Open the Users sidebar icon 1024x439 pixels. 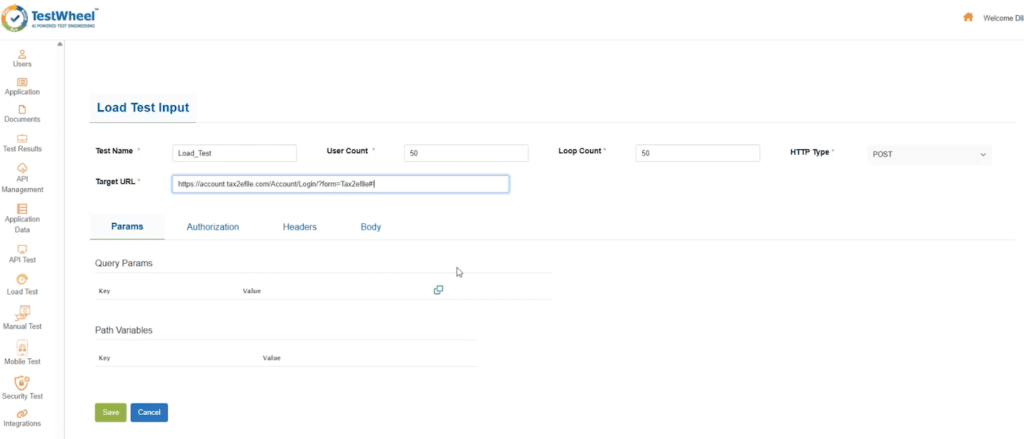click(x=22, y=53)
